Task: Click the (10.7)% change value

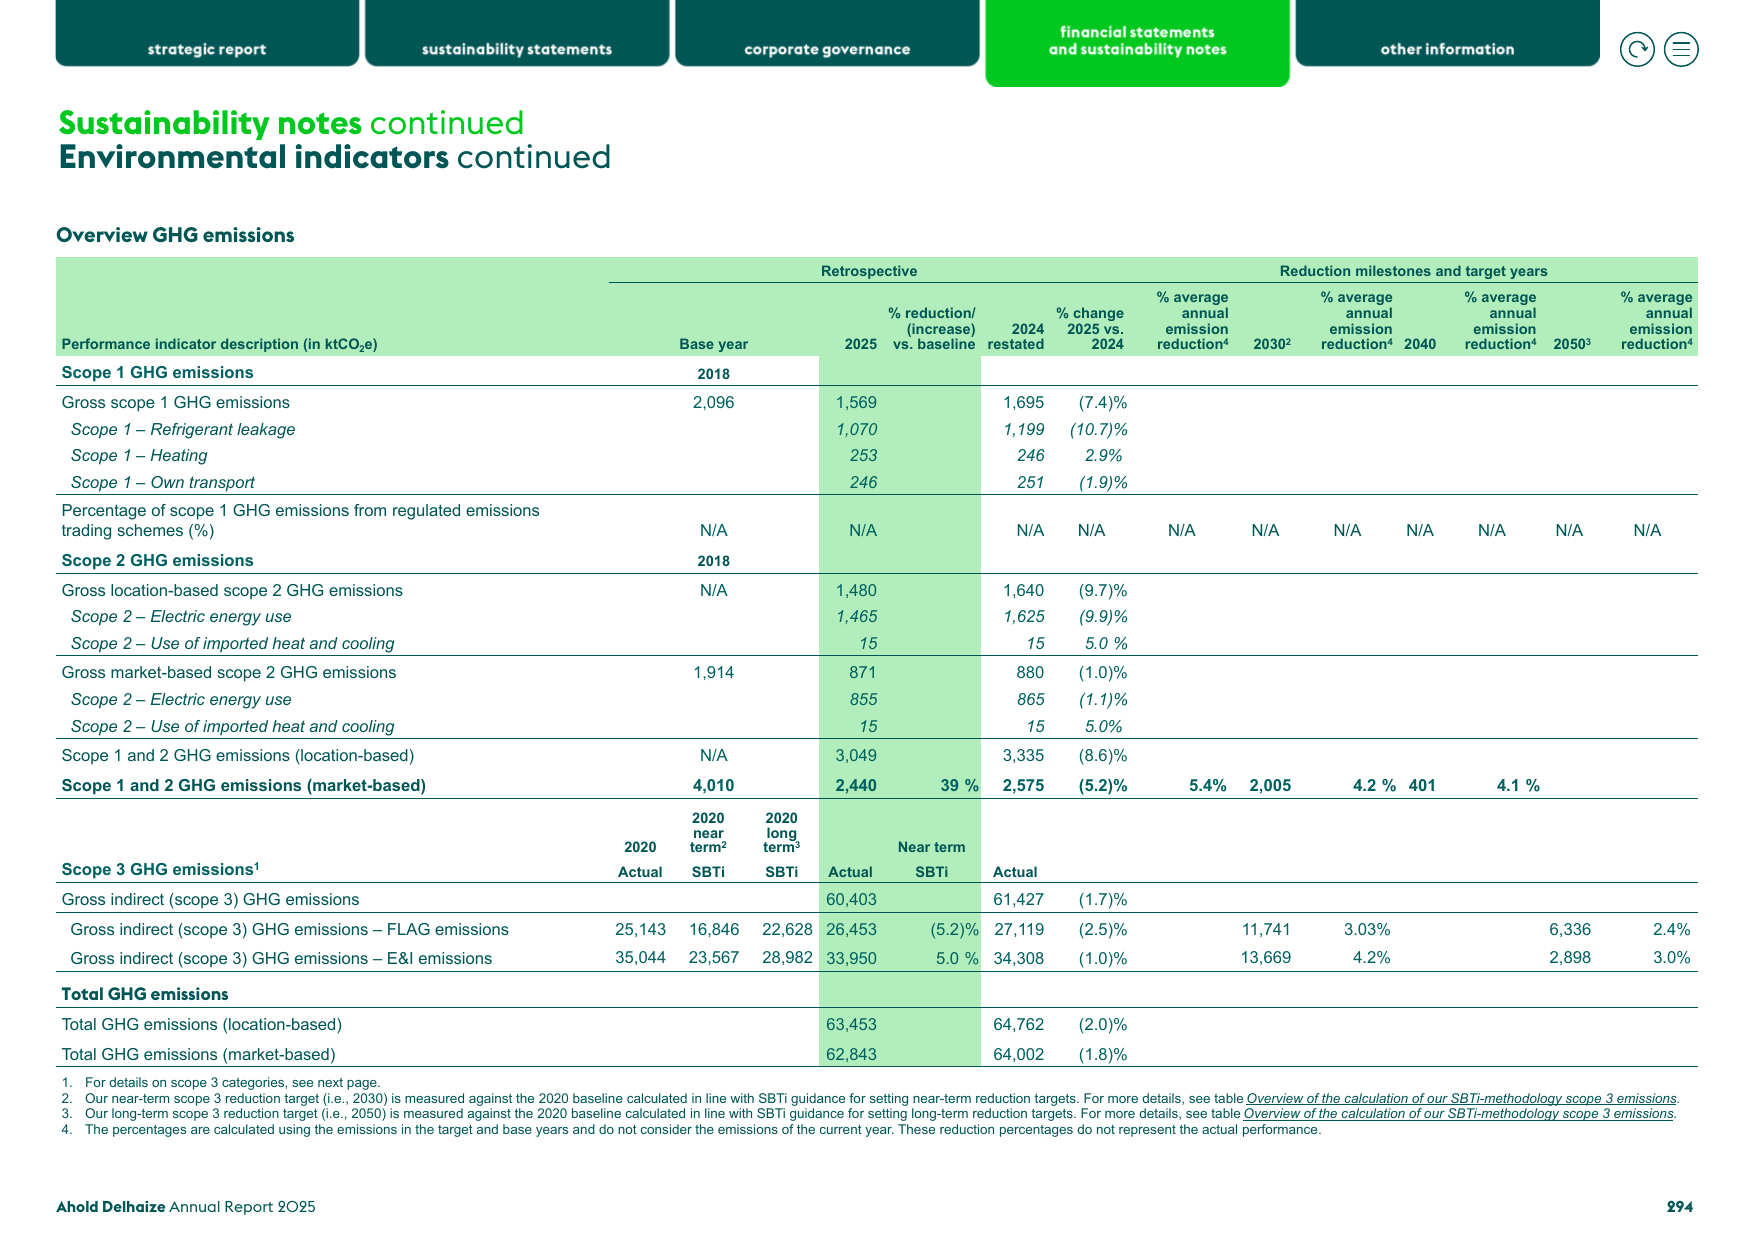Action: pos(1098,429)
